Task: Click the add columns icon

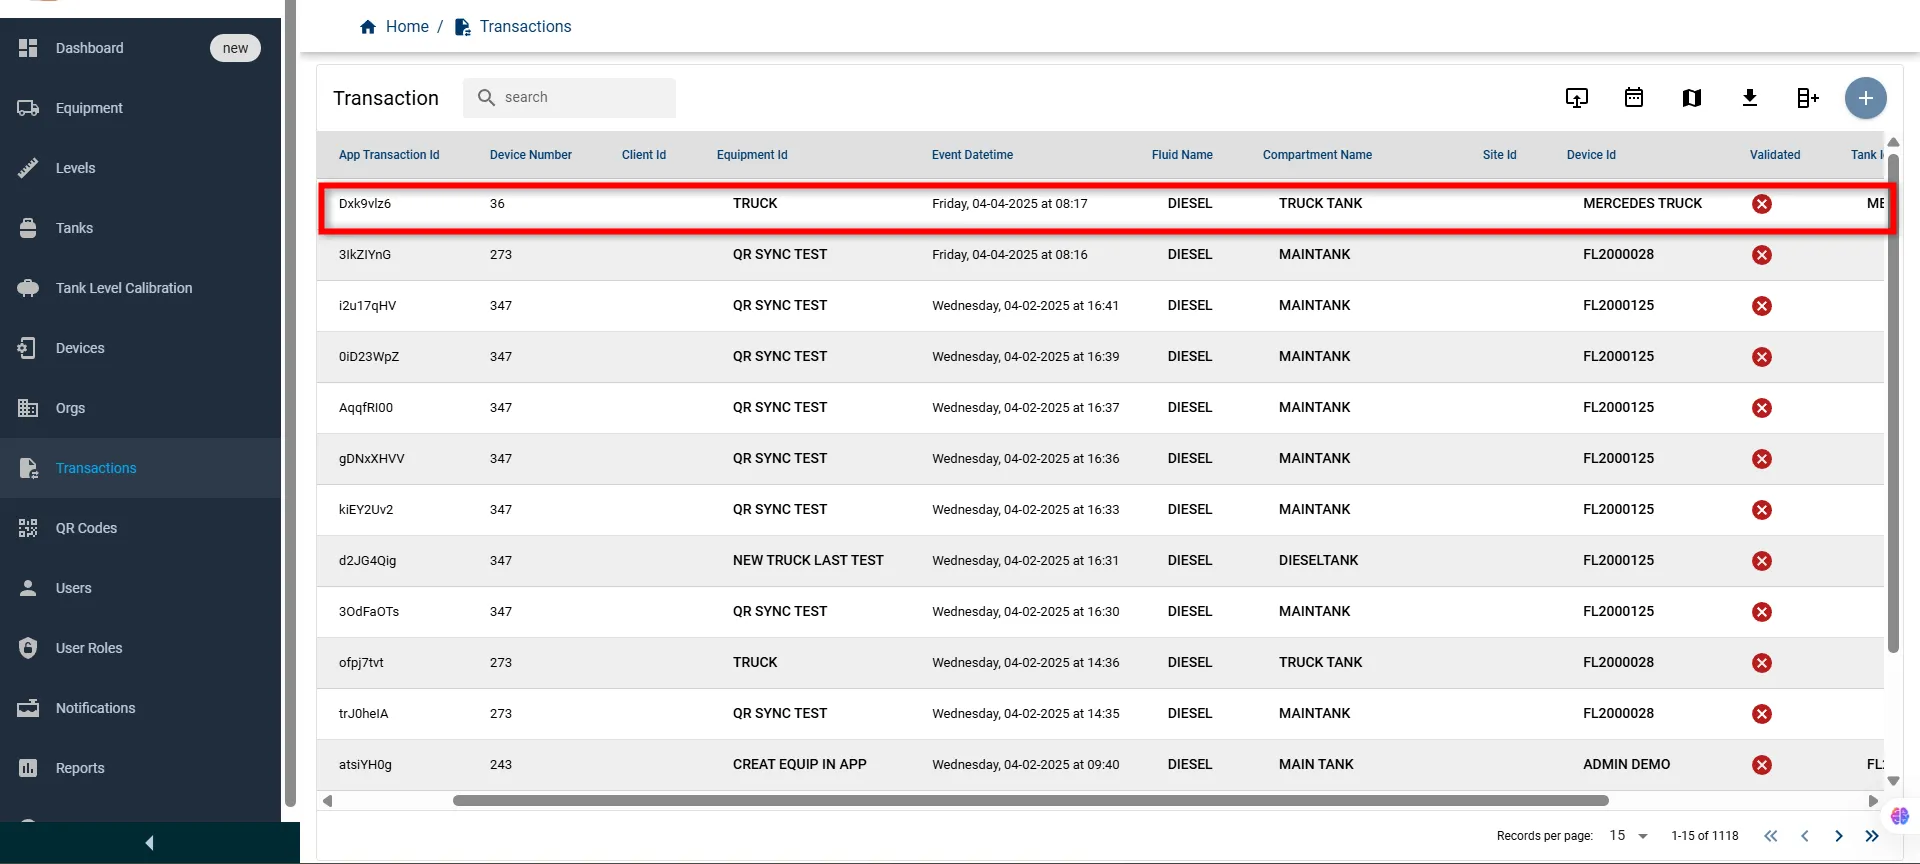Action: tap(1808, 98)
